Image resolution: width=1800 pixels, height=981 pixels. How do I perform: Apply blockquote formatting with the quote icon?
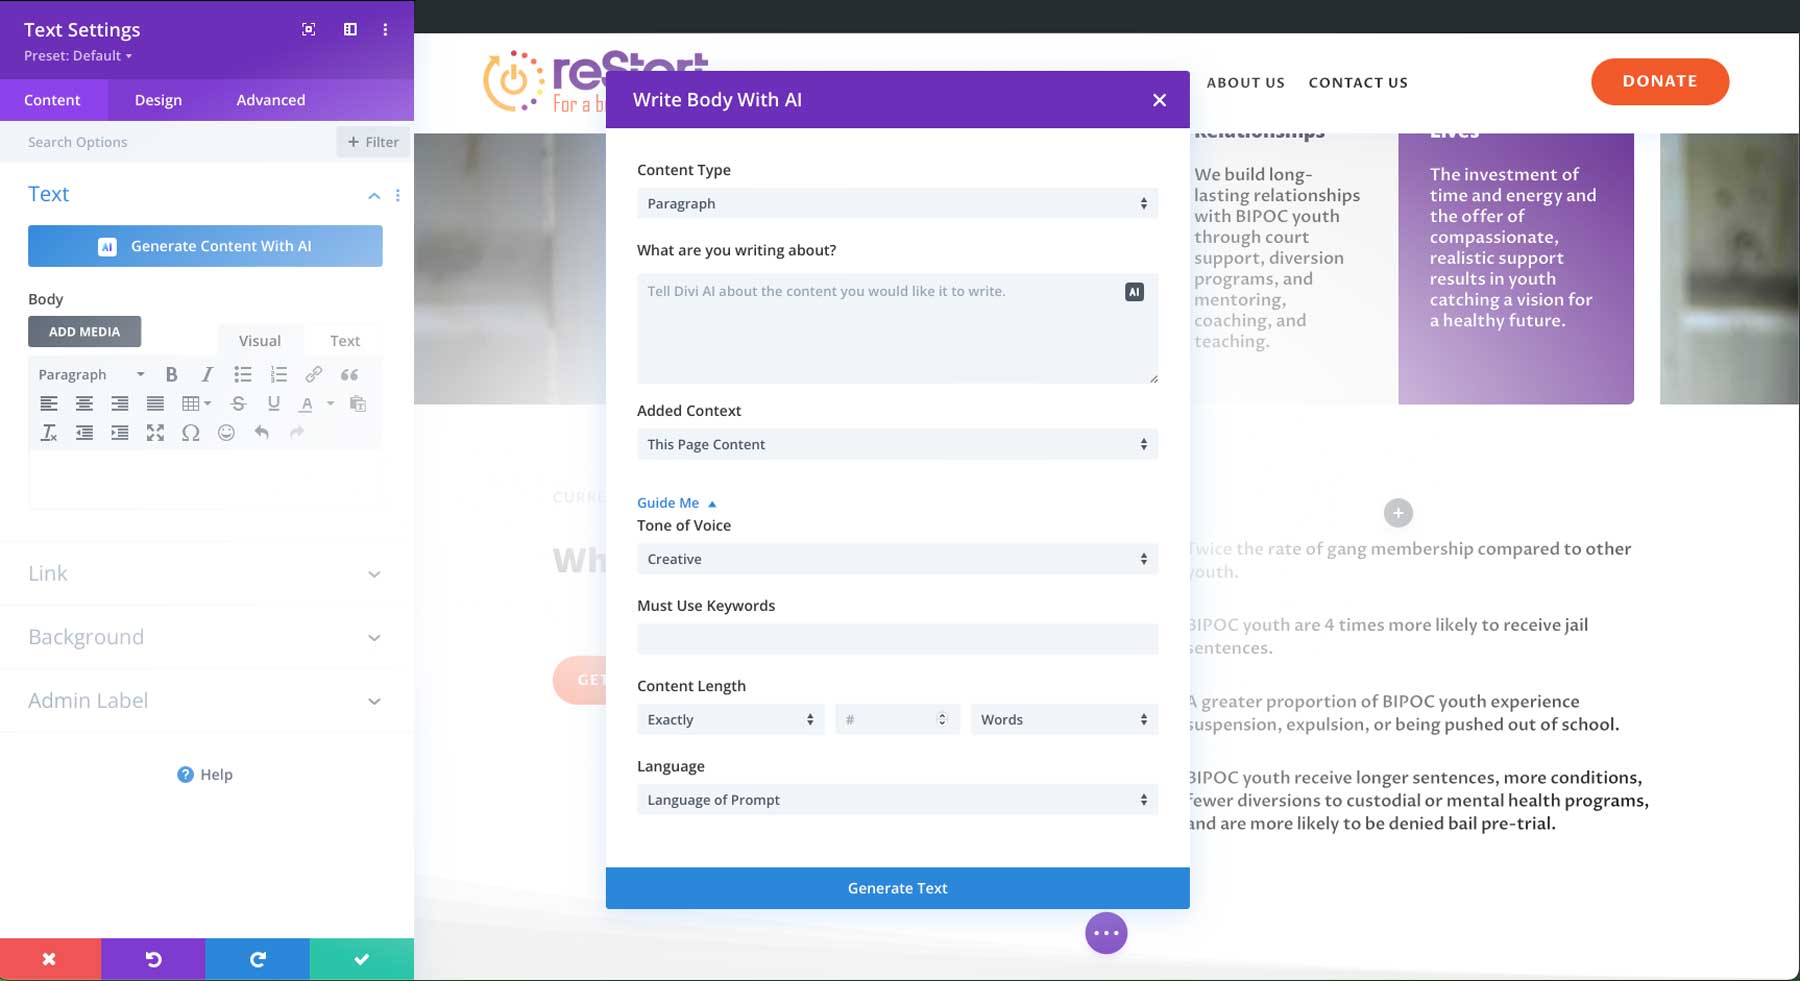pyautogui.click(x=349, y=374)
